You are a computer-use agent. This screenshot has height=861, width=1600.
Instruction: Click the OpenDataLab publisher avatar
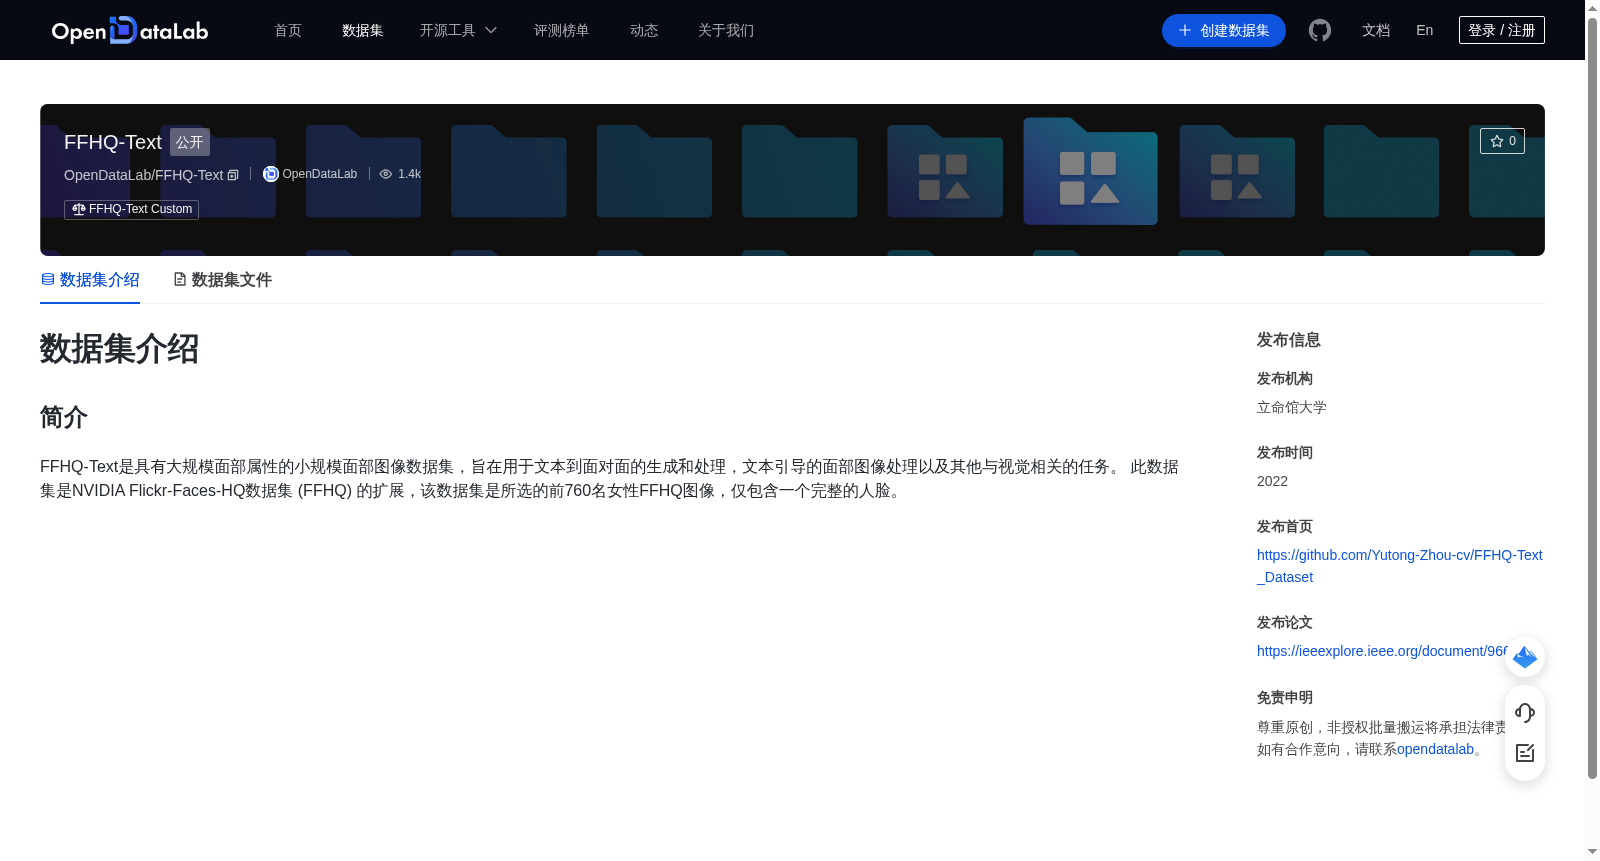(270, 174)
